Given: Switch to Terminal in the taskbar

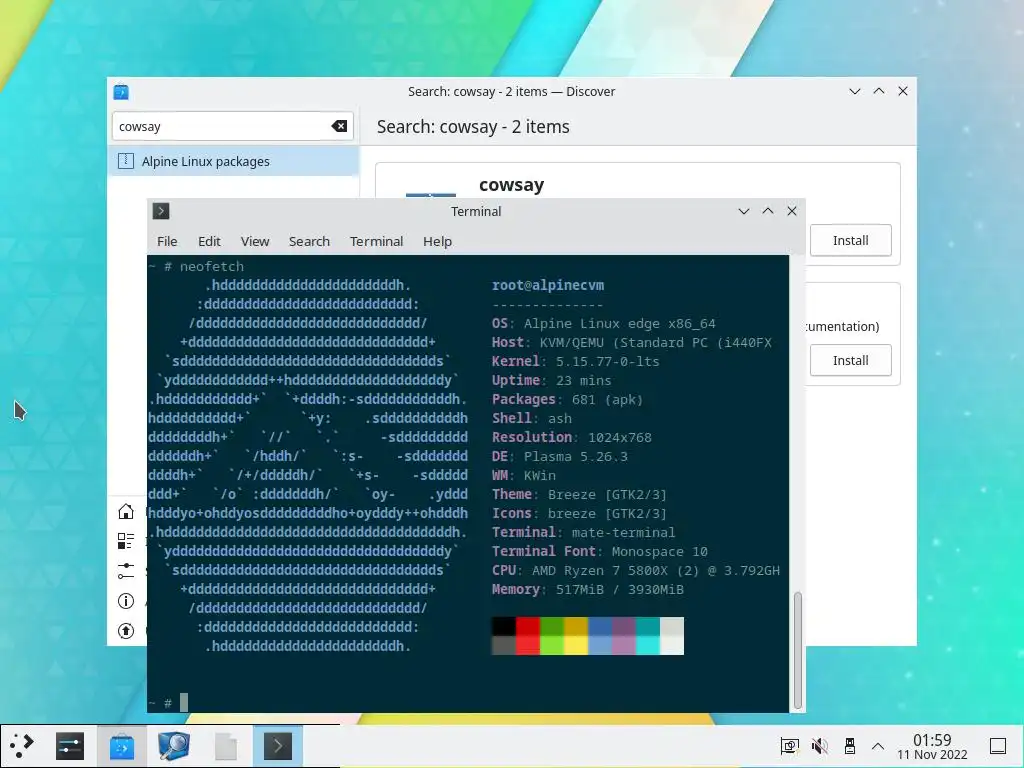Looking at the screenshot, I should [x=278, y=746].
